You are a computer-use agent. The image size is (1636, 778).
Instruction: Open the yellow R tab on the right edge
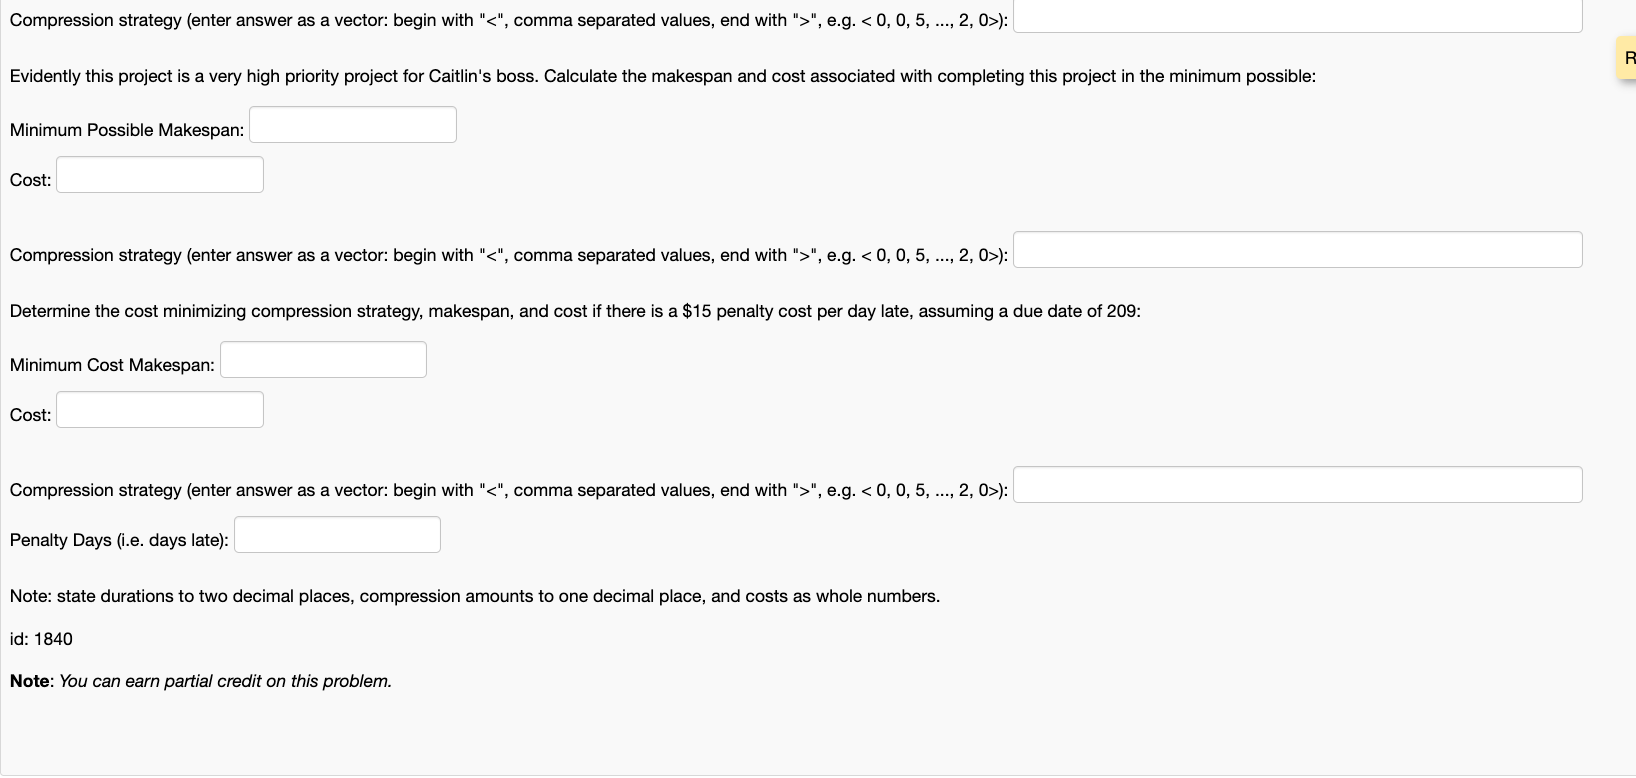1628,57
